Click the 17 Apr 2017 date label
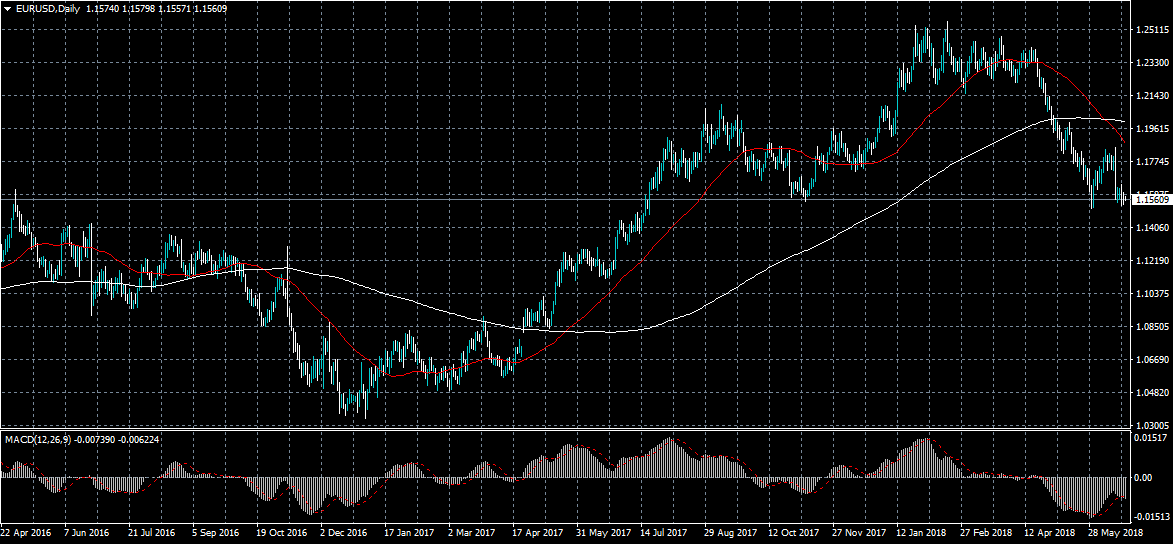The width and height of the screenshot is (1173, 544). 535,533
